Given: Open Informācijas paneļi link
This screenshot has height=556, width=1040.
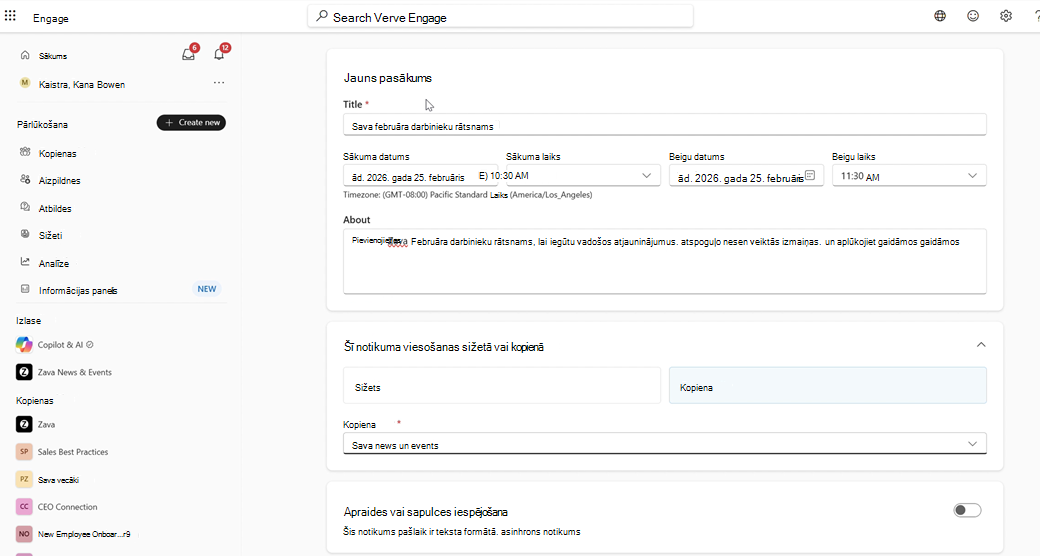Looking at the screenshot, I should pyautogui.click(x=78, y=291).
